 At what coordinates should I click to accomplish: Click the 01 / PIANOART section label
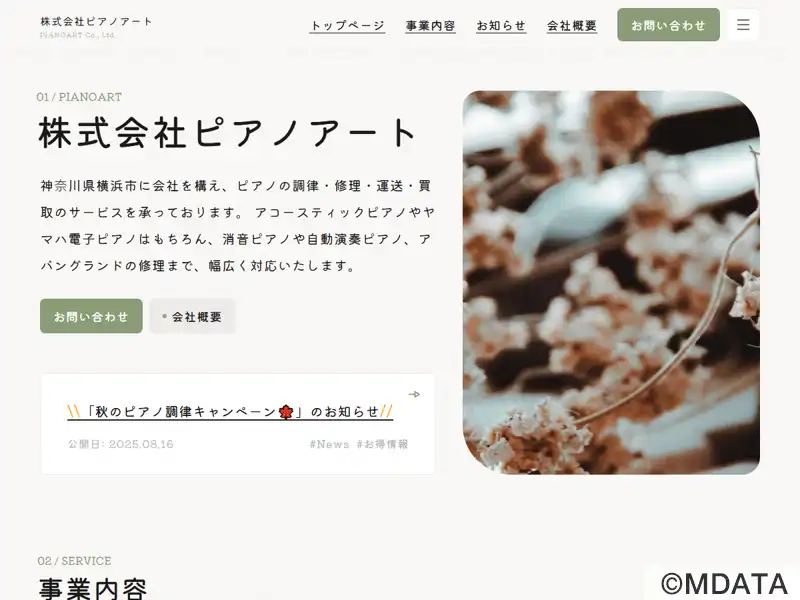click(79, 97)
